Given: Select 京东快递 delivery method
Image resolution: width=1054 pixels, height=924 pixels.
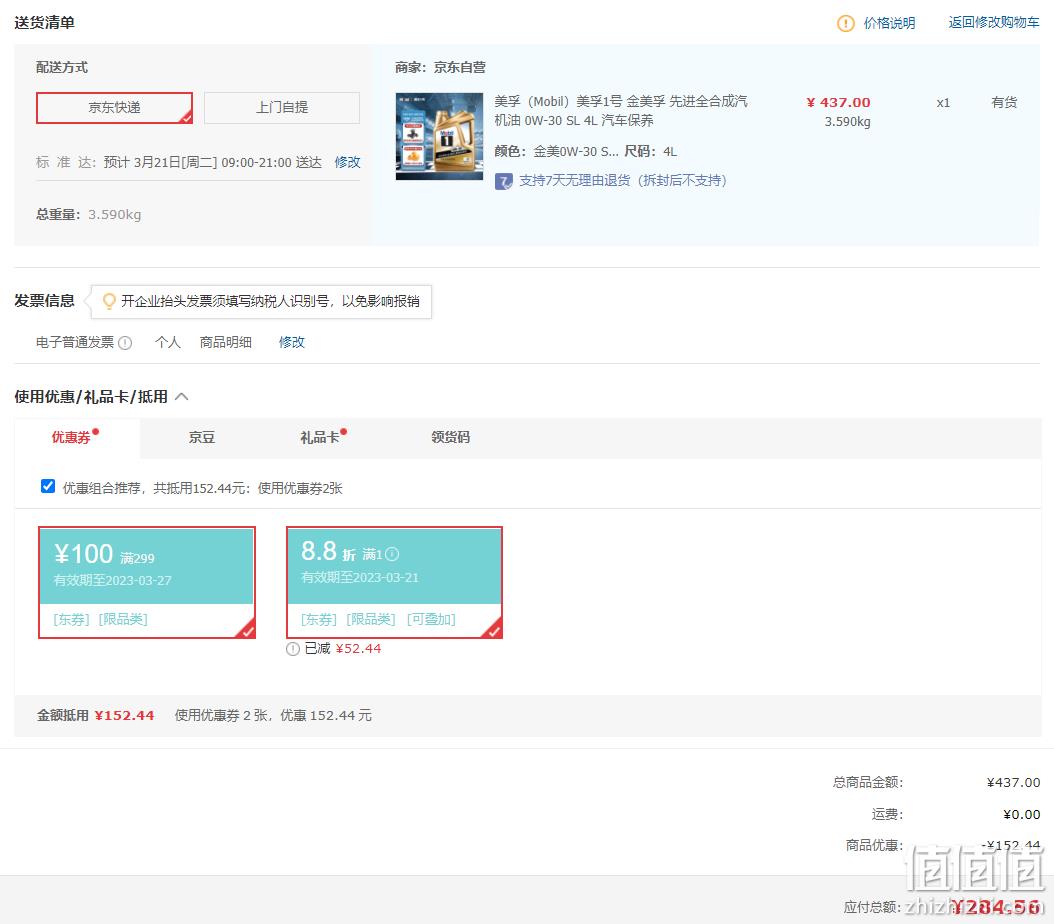Looking at the screenshot, I should pyautogui.click(x=114, y=108).
